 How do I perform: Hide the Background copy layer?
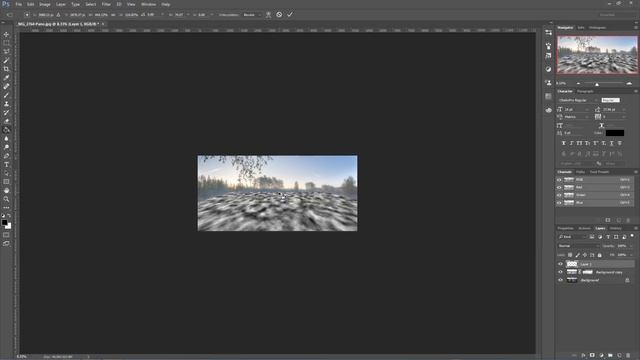pyautogui.click(x=560, y=272)
